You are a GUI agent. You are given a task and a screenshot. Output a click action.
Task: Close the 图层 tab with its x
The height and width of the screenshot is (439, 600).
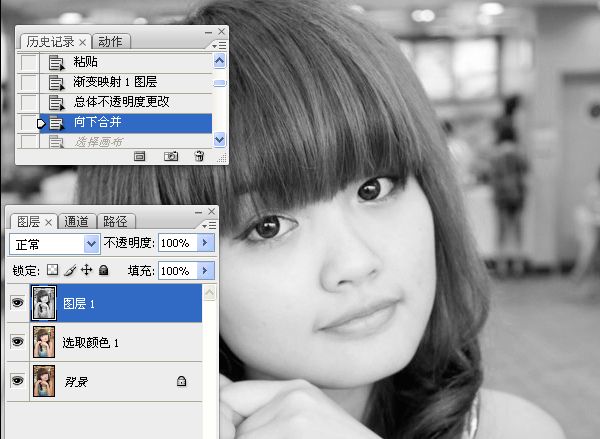click(x=49, y=222)
